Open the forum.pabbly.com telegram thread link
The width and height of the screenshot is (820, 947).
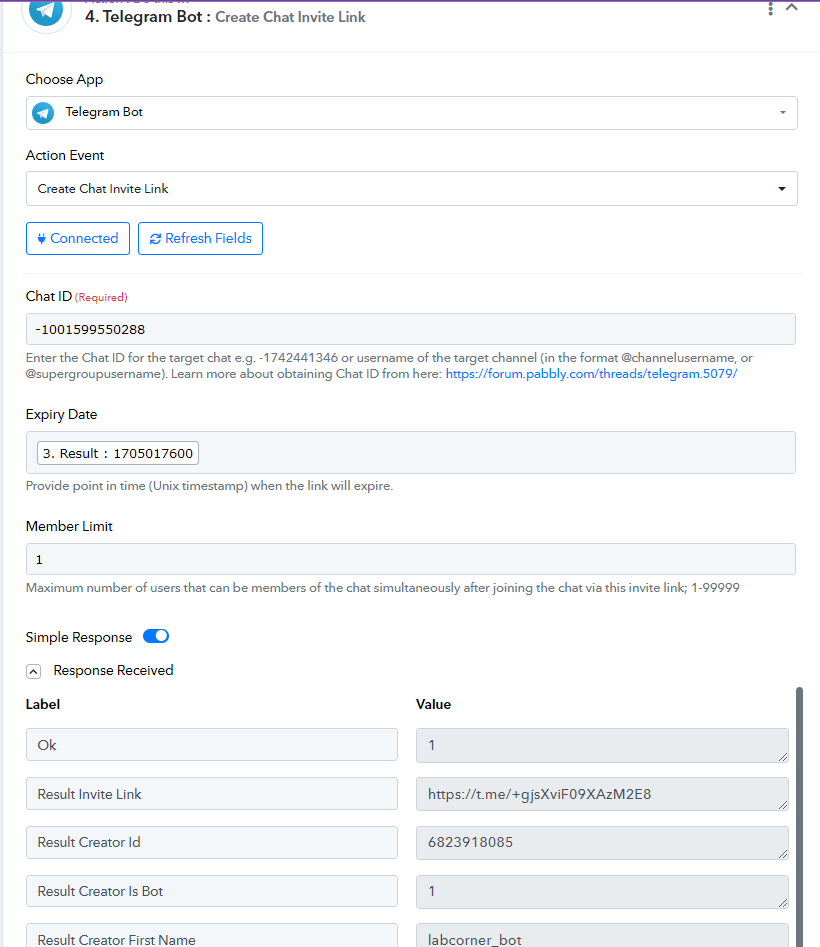591,374
